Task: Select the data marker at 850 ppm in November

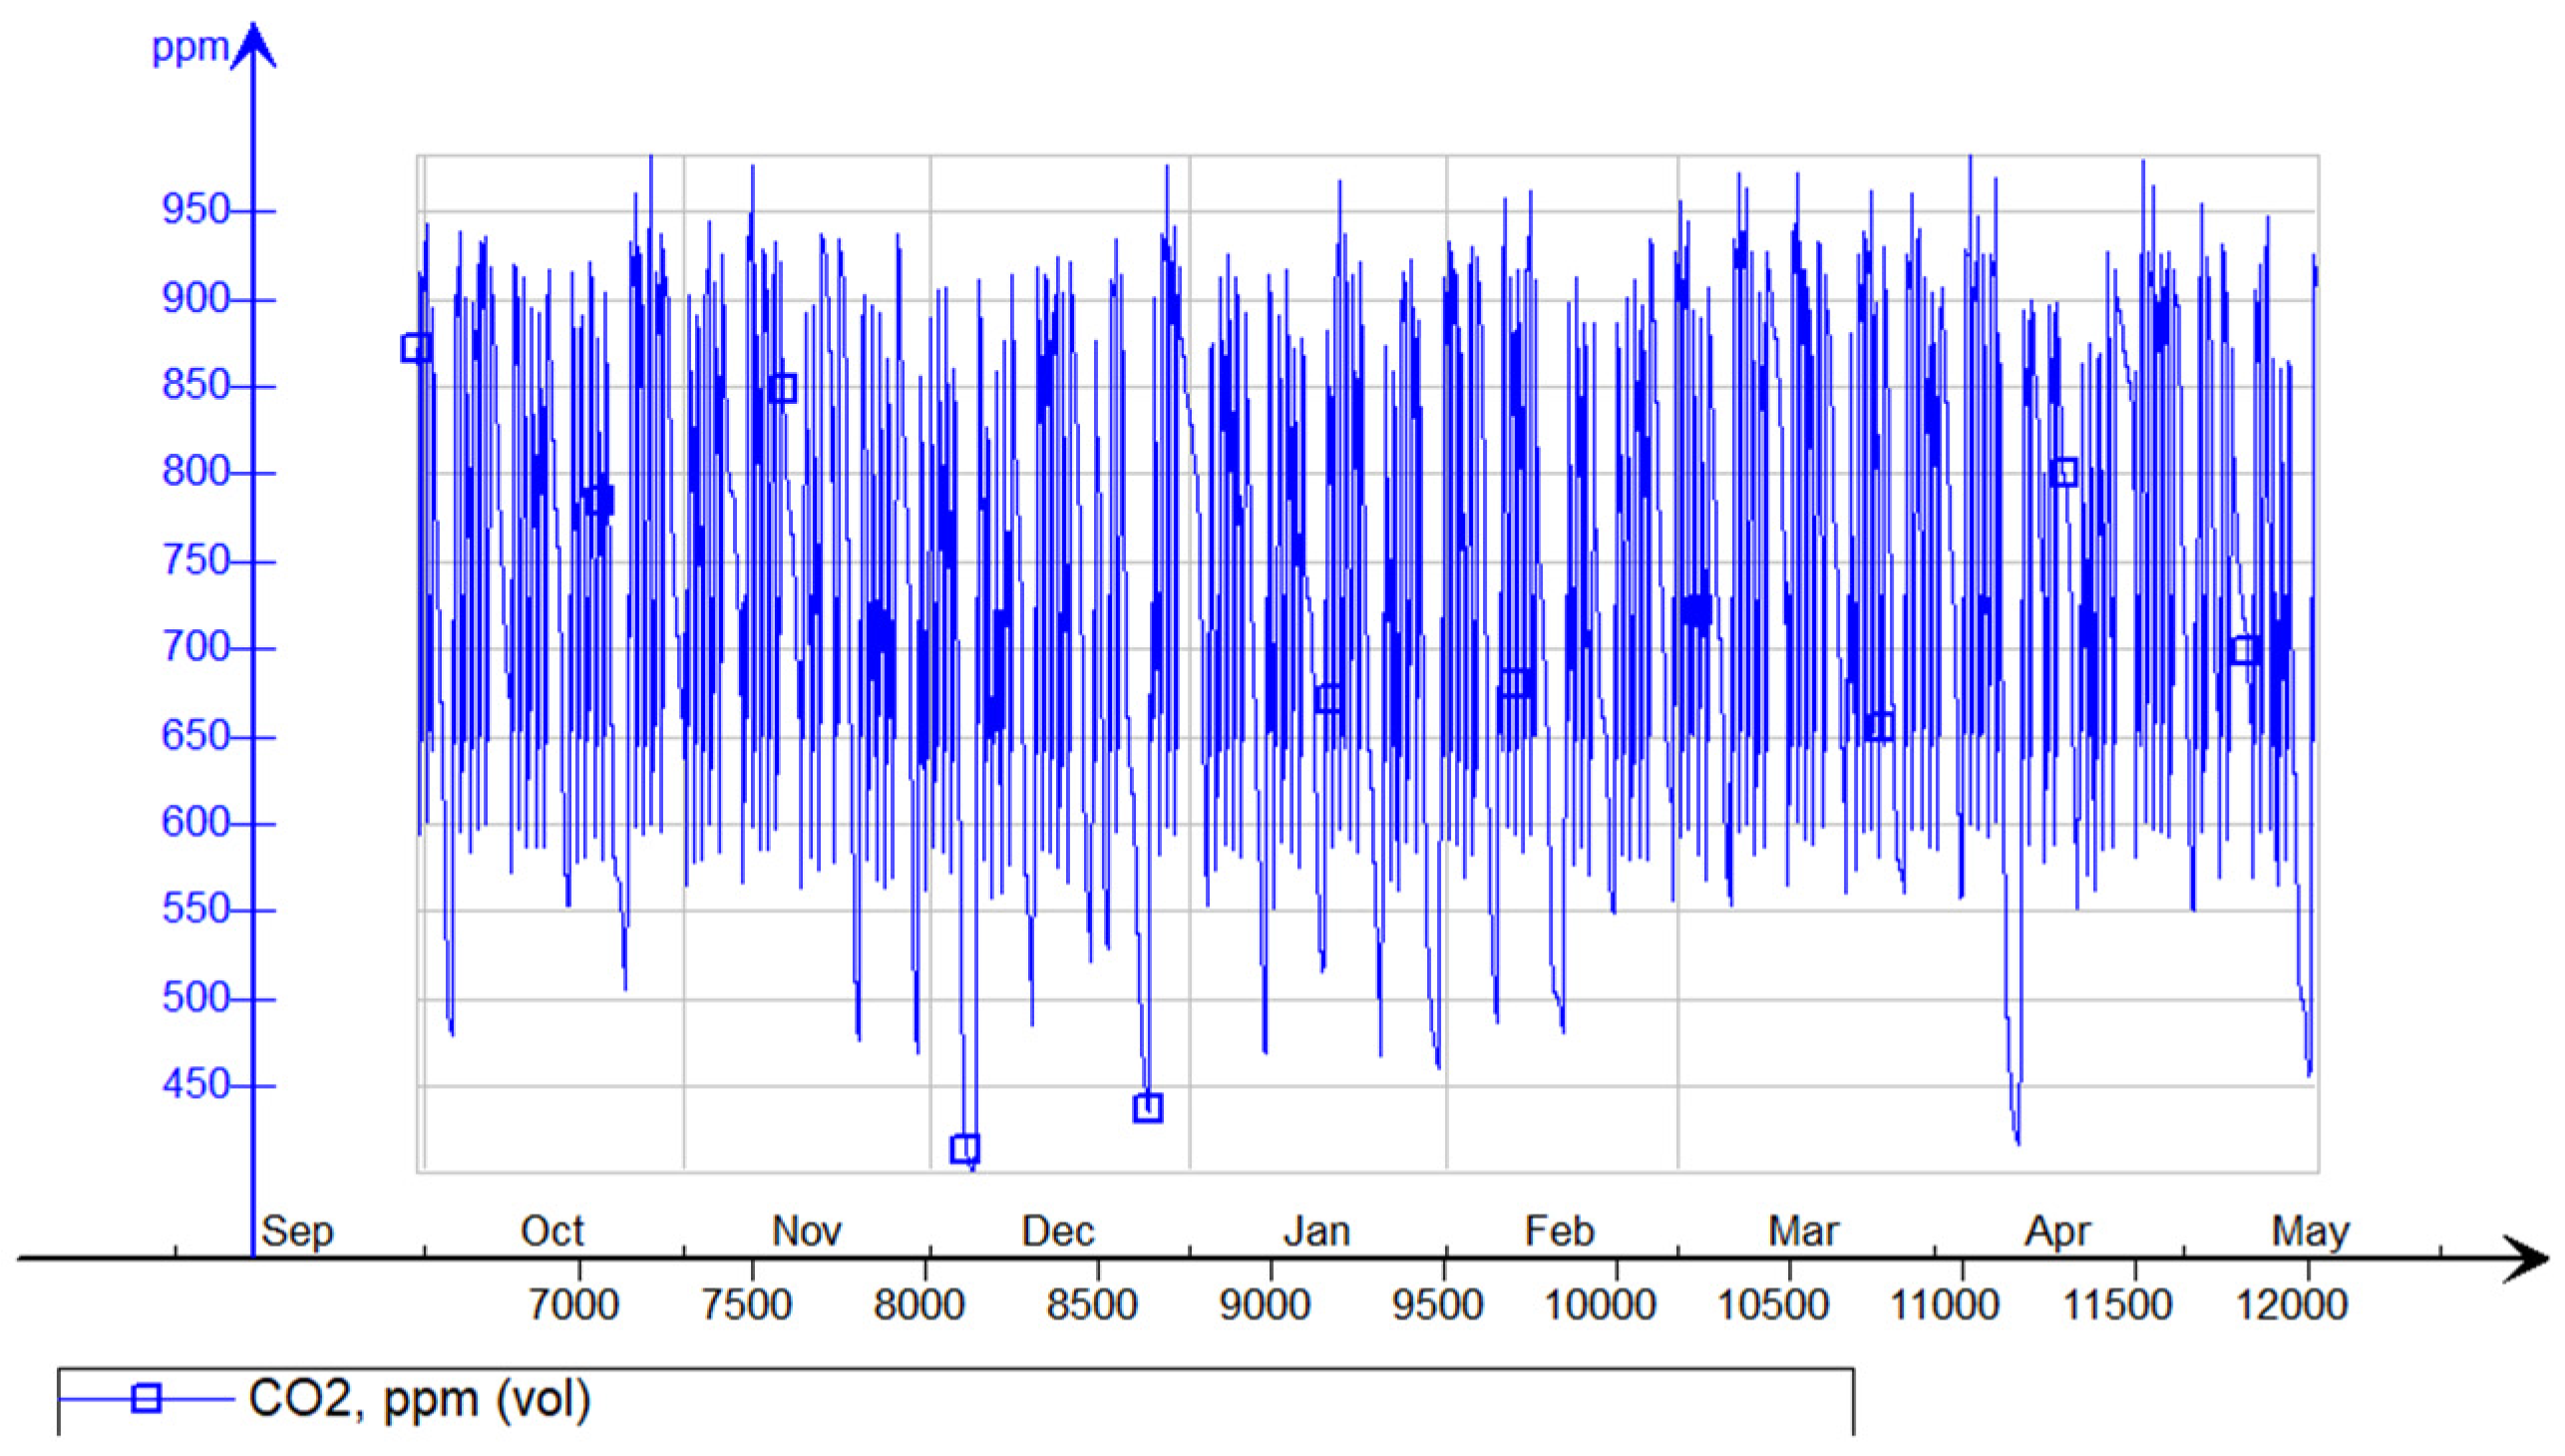Action: (783, 388)
